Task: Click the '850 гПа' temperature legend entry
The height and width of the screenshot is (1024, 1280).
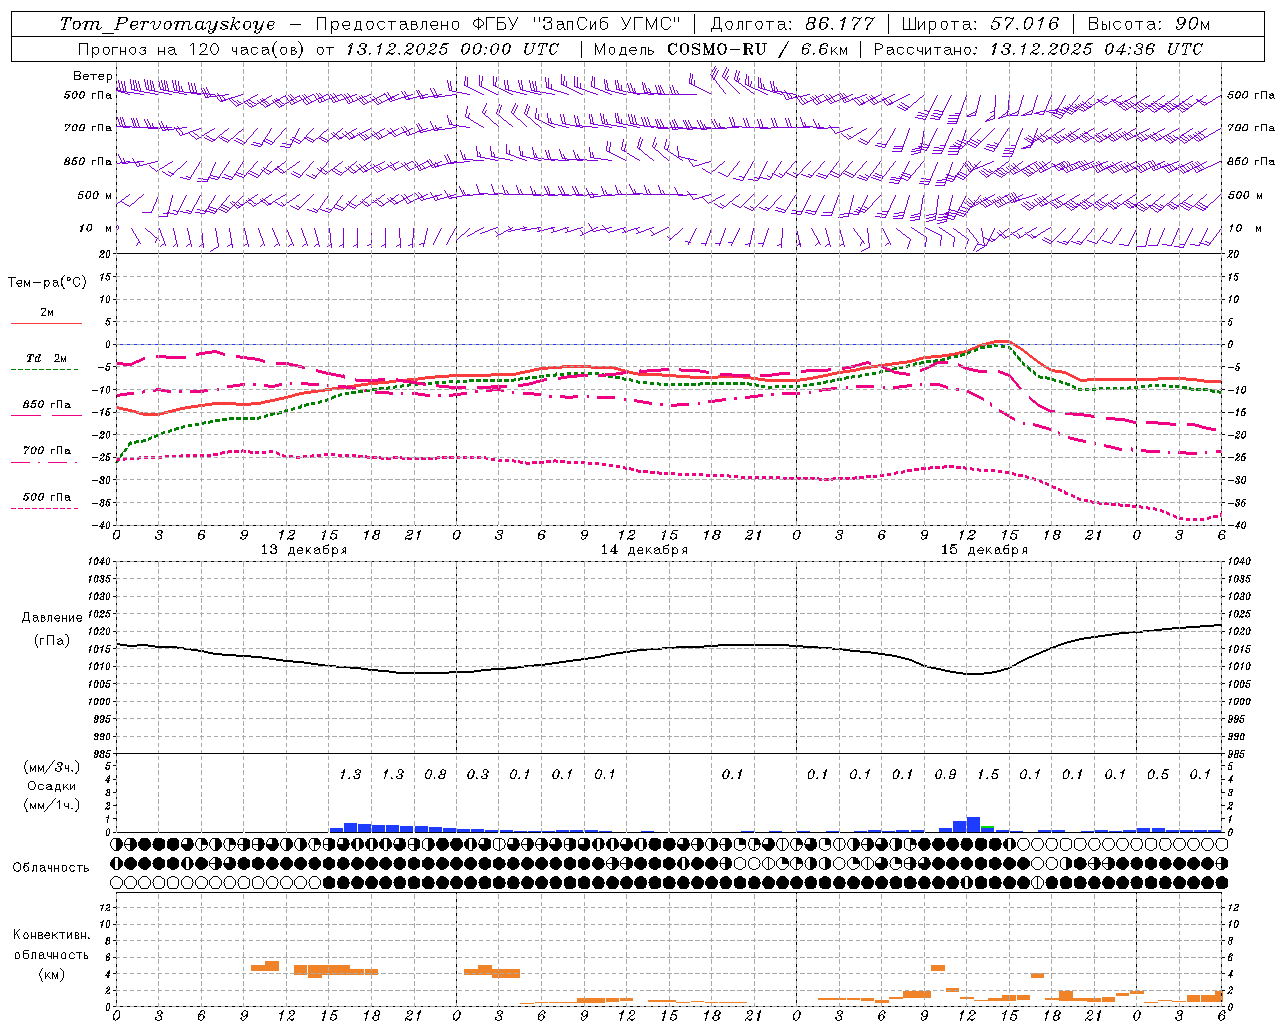Action: point(47,405)
